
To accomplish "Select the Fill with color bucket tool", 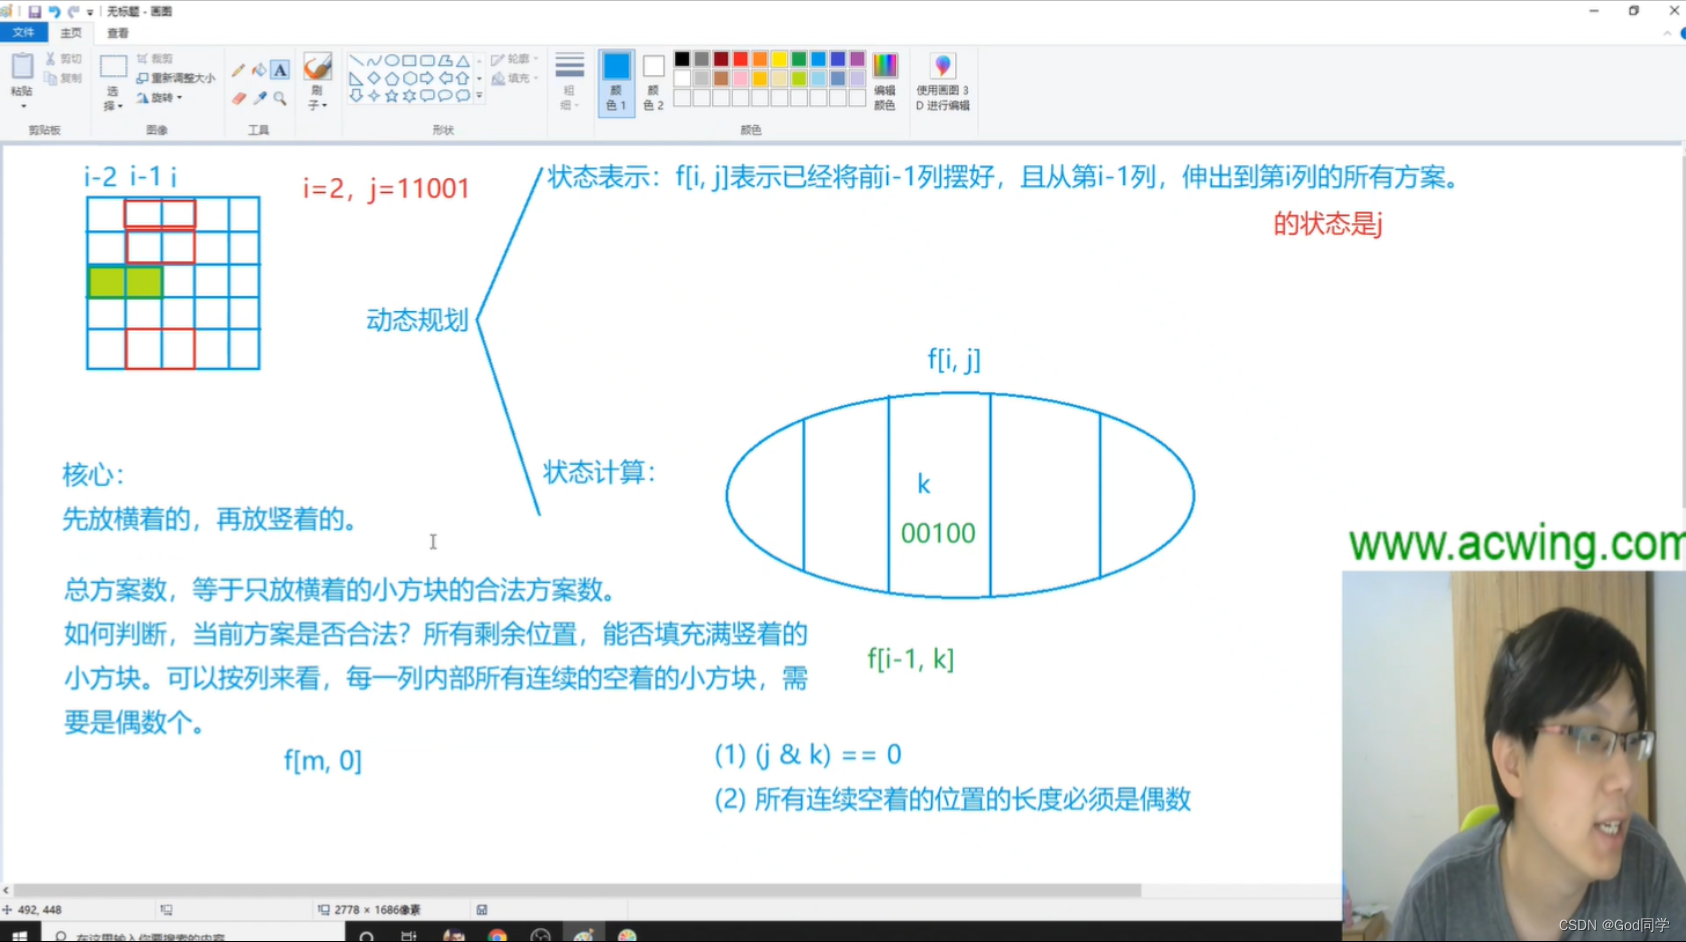I will point(259,70).
